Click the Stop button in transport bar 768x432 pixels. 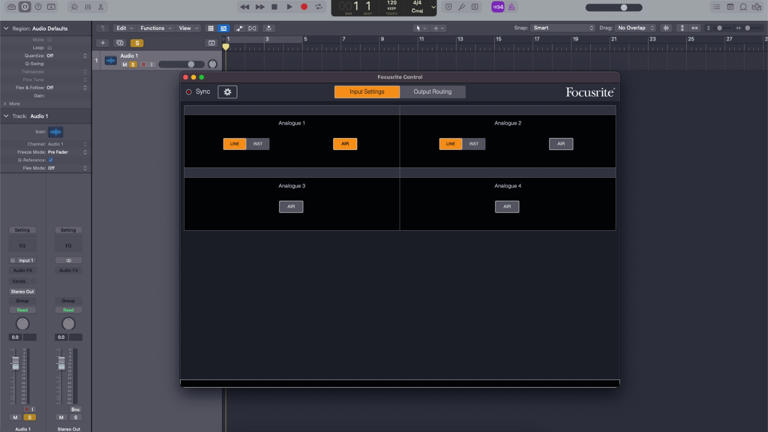(x=274, y=7)
